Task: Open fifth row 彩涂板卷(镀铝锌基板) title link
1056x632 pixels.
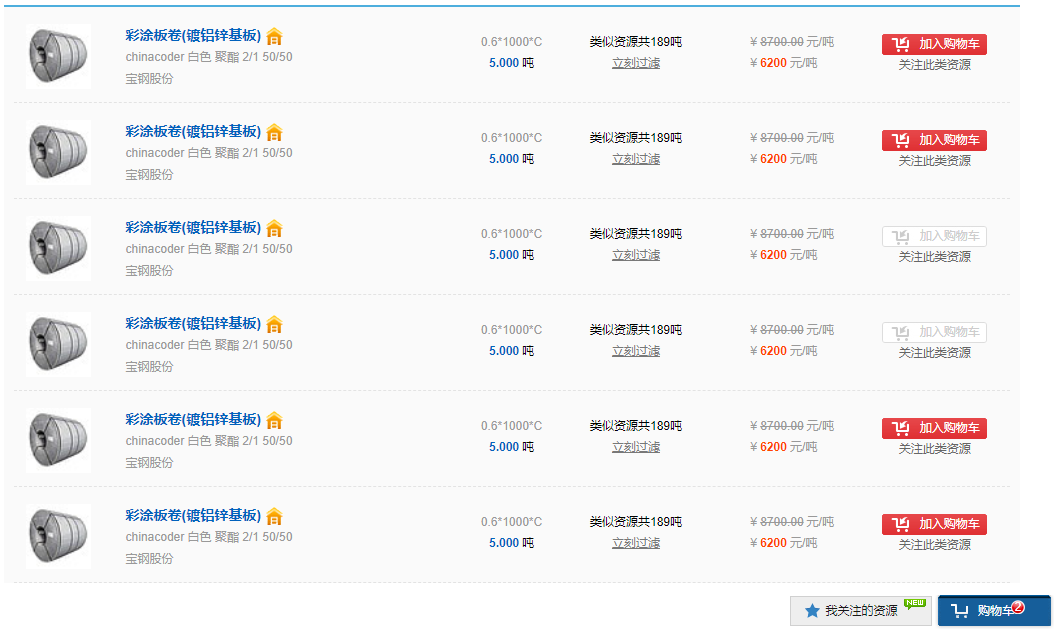Action: (x=193, y=420)
